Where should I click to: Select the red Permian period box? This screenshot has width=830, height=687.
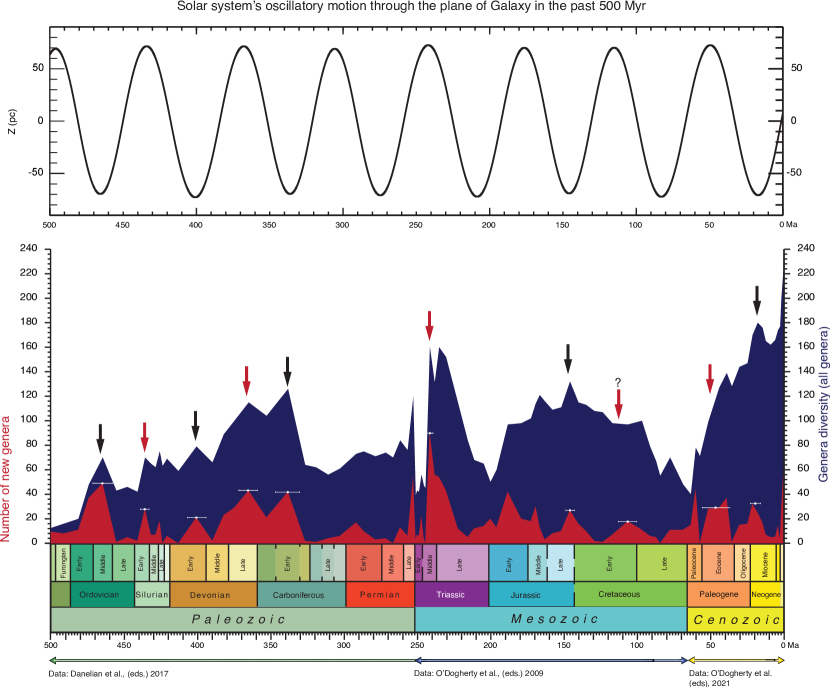(380, 594)
